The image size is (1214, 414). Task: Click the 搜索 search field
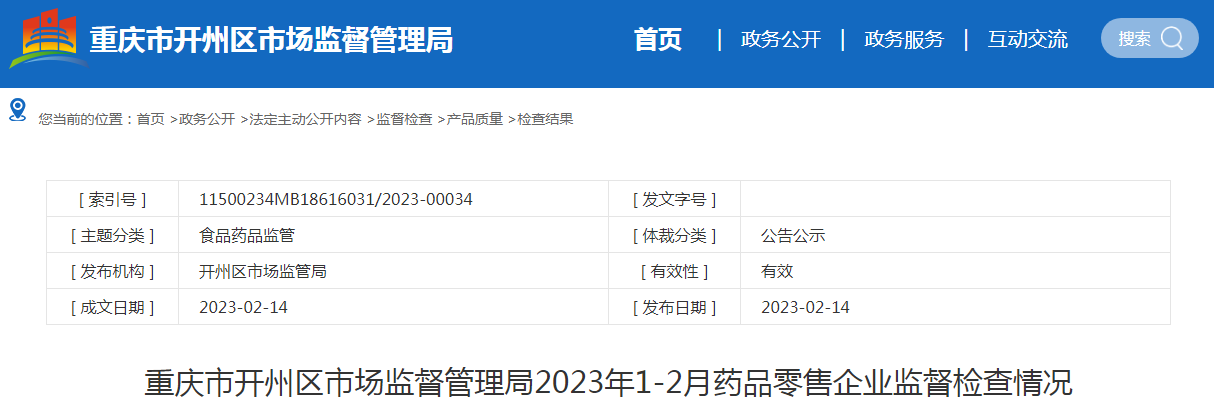click(1150, 38)
